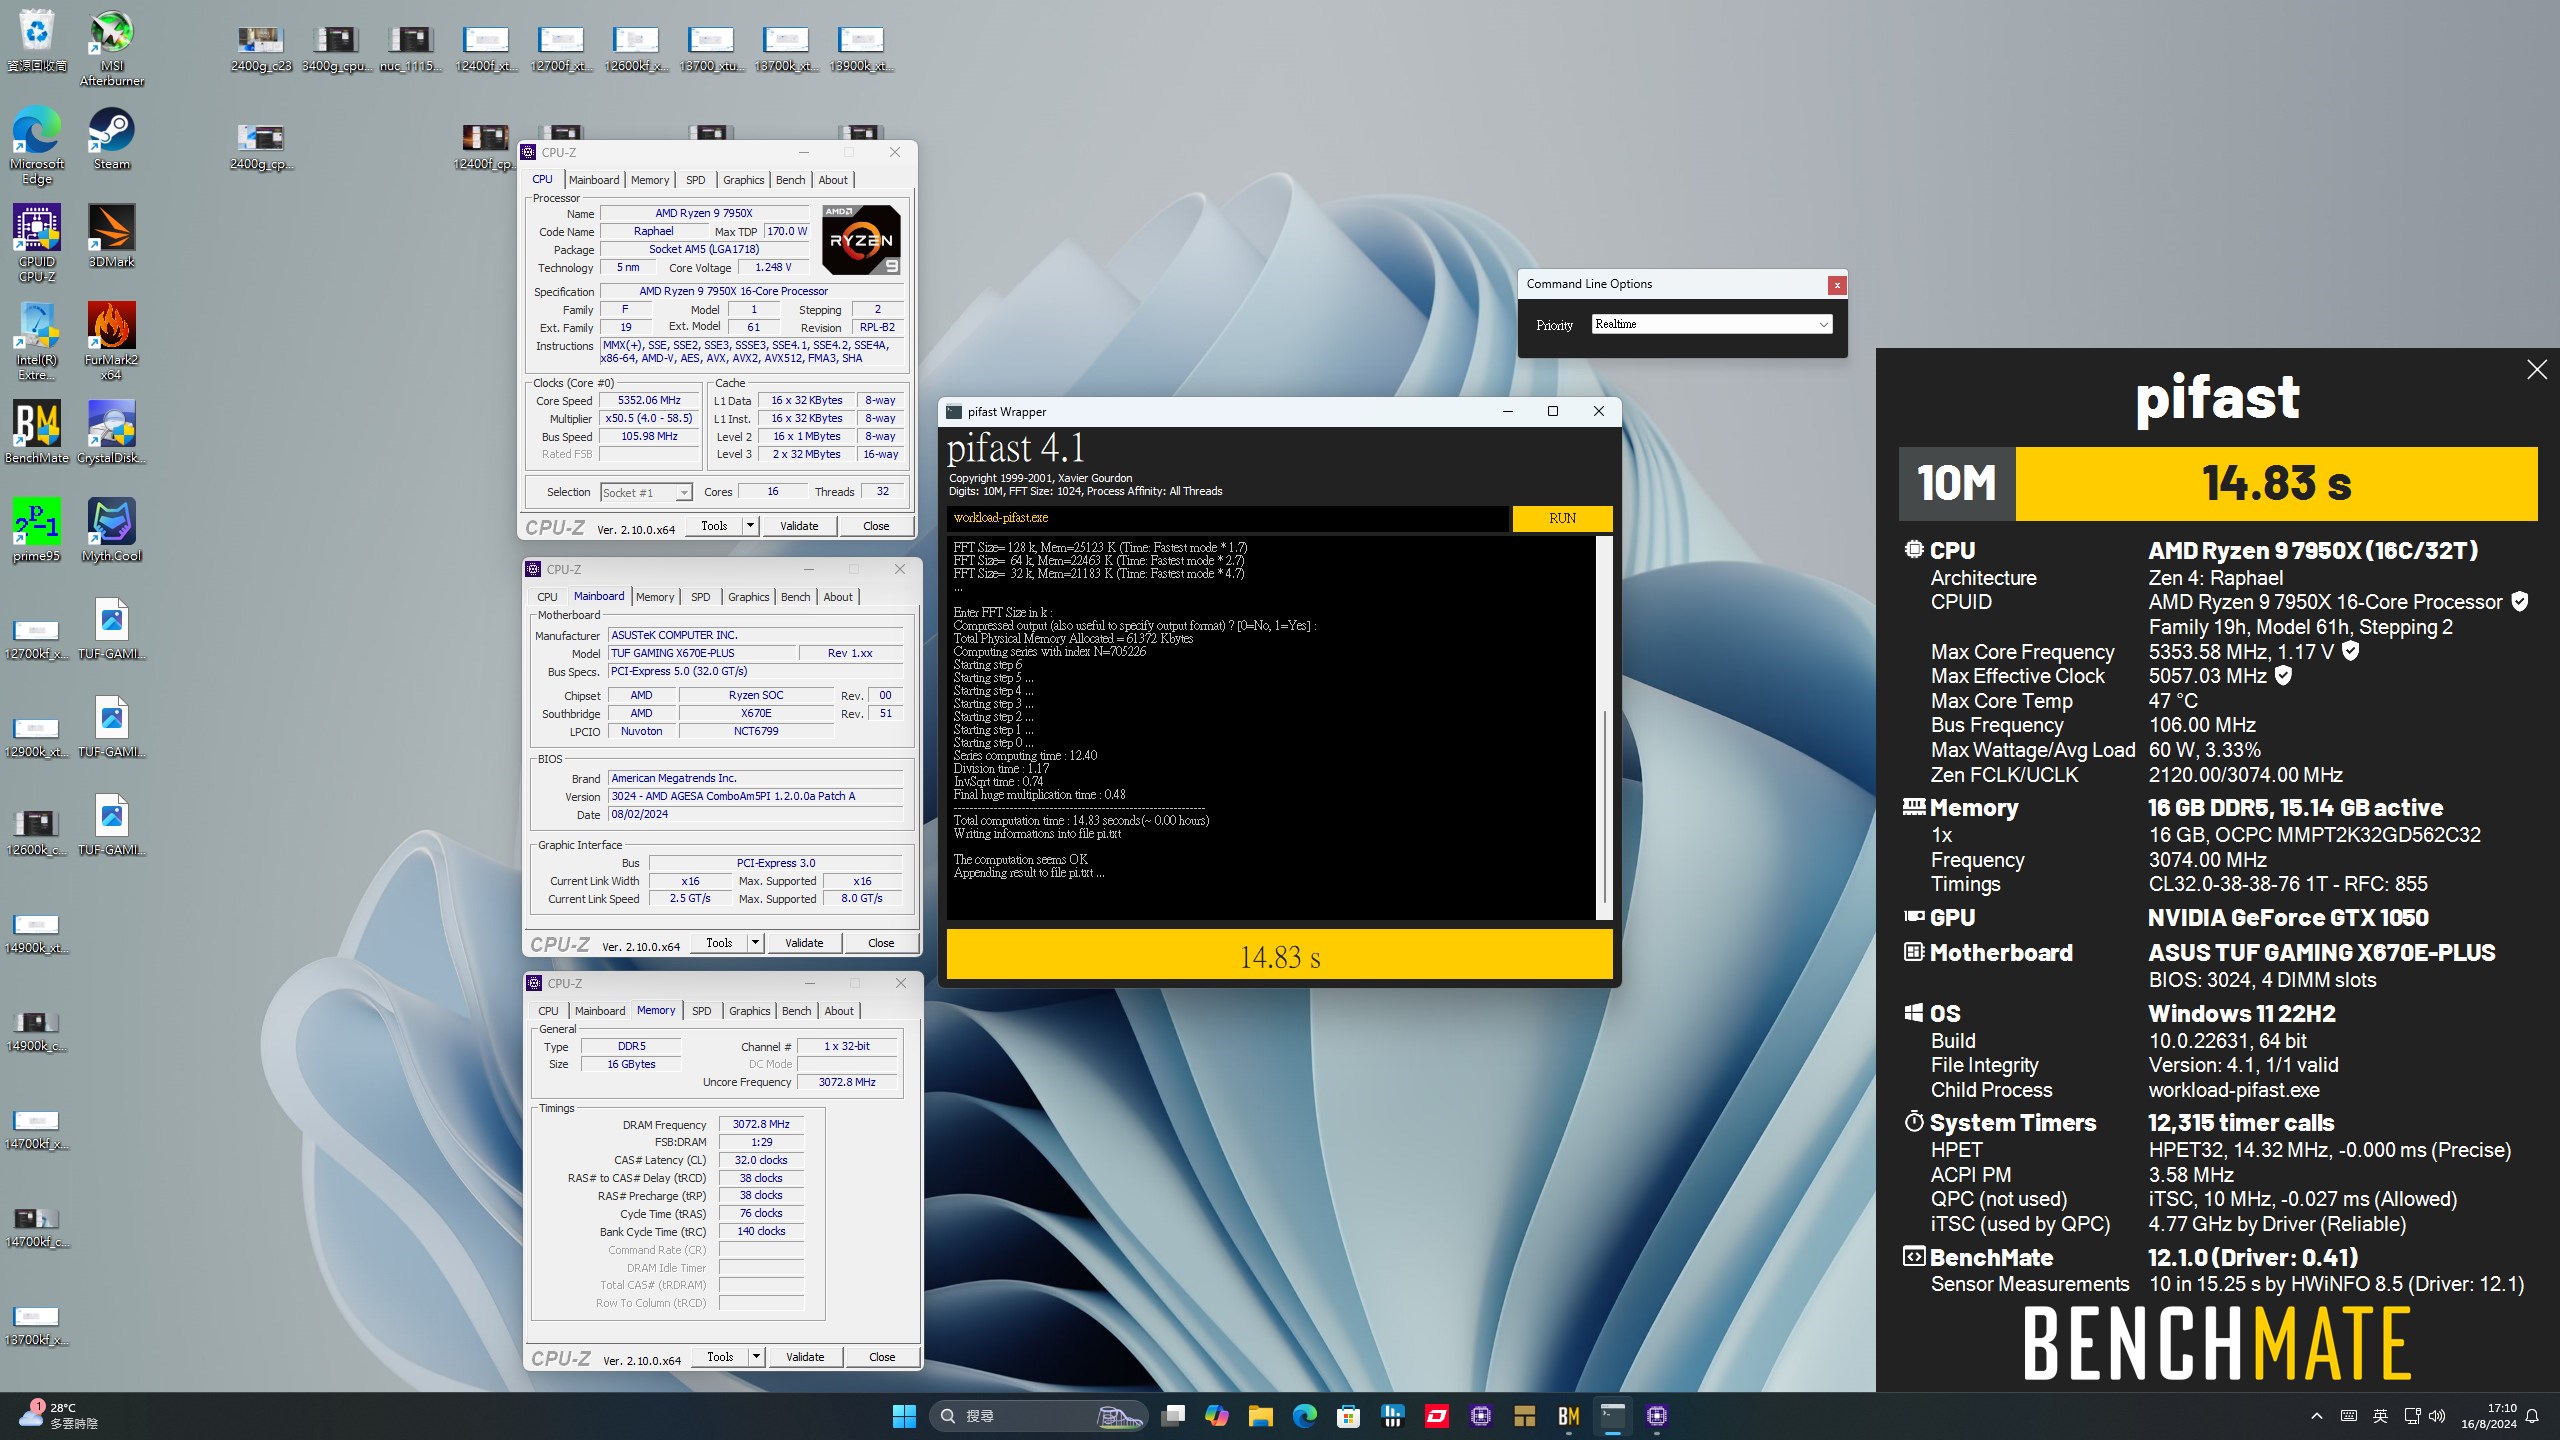Toggle the input language indicator 英
Image resolution: width=2560 pixels, height=1440 pixels.
click(2380, 1416)
